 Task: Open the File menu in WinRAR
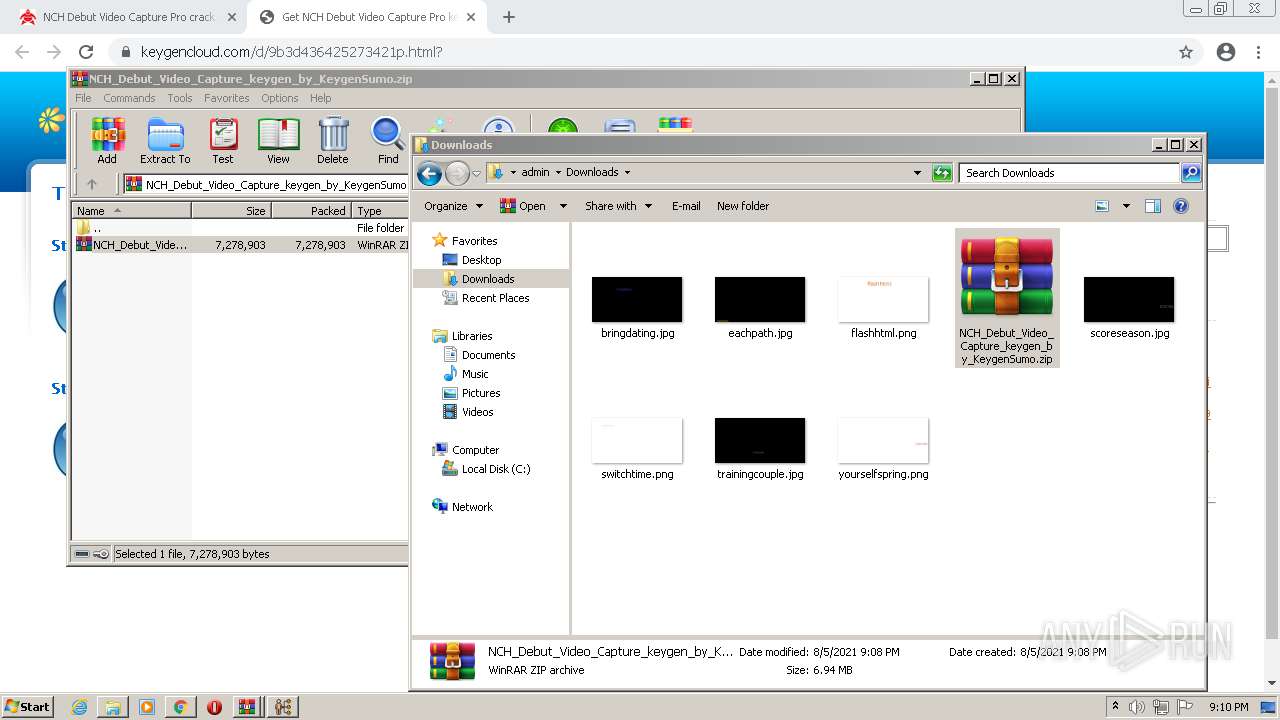tap(83, 98)
